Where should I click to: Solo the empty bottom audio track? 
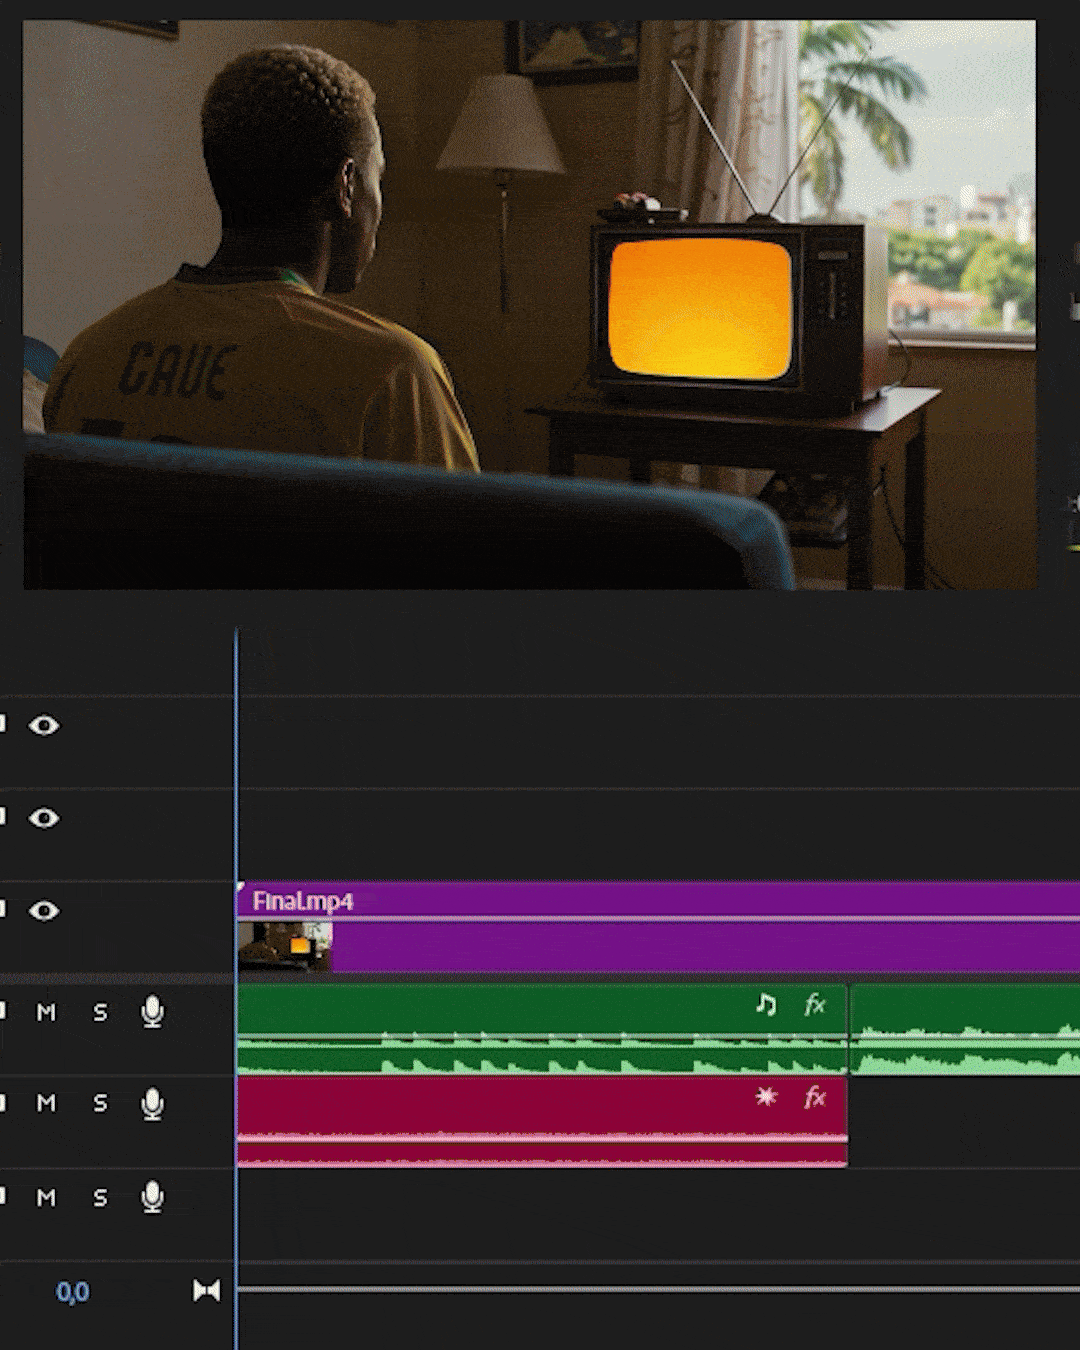(x=100, y=1197)
